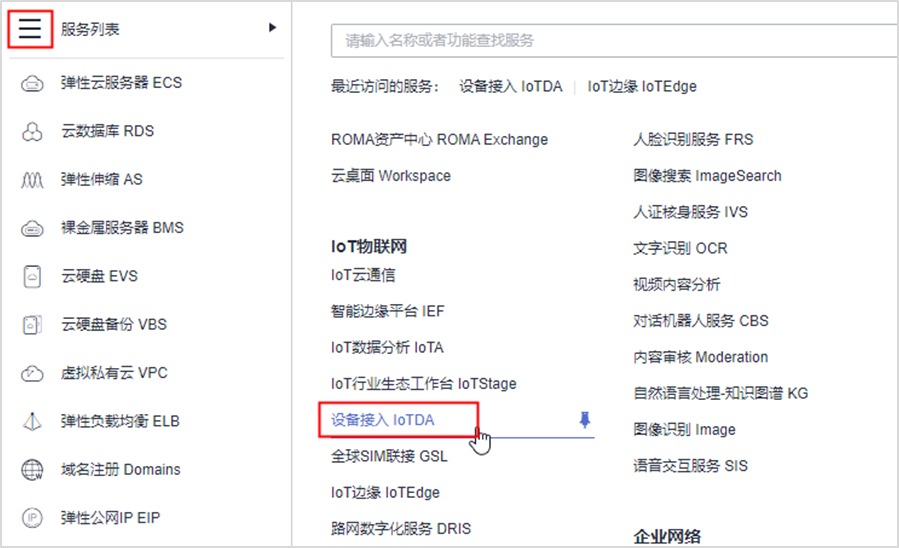Click the hamburger menu icon
The image size is (899, 548).
coord(30,29)
